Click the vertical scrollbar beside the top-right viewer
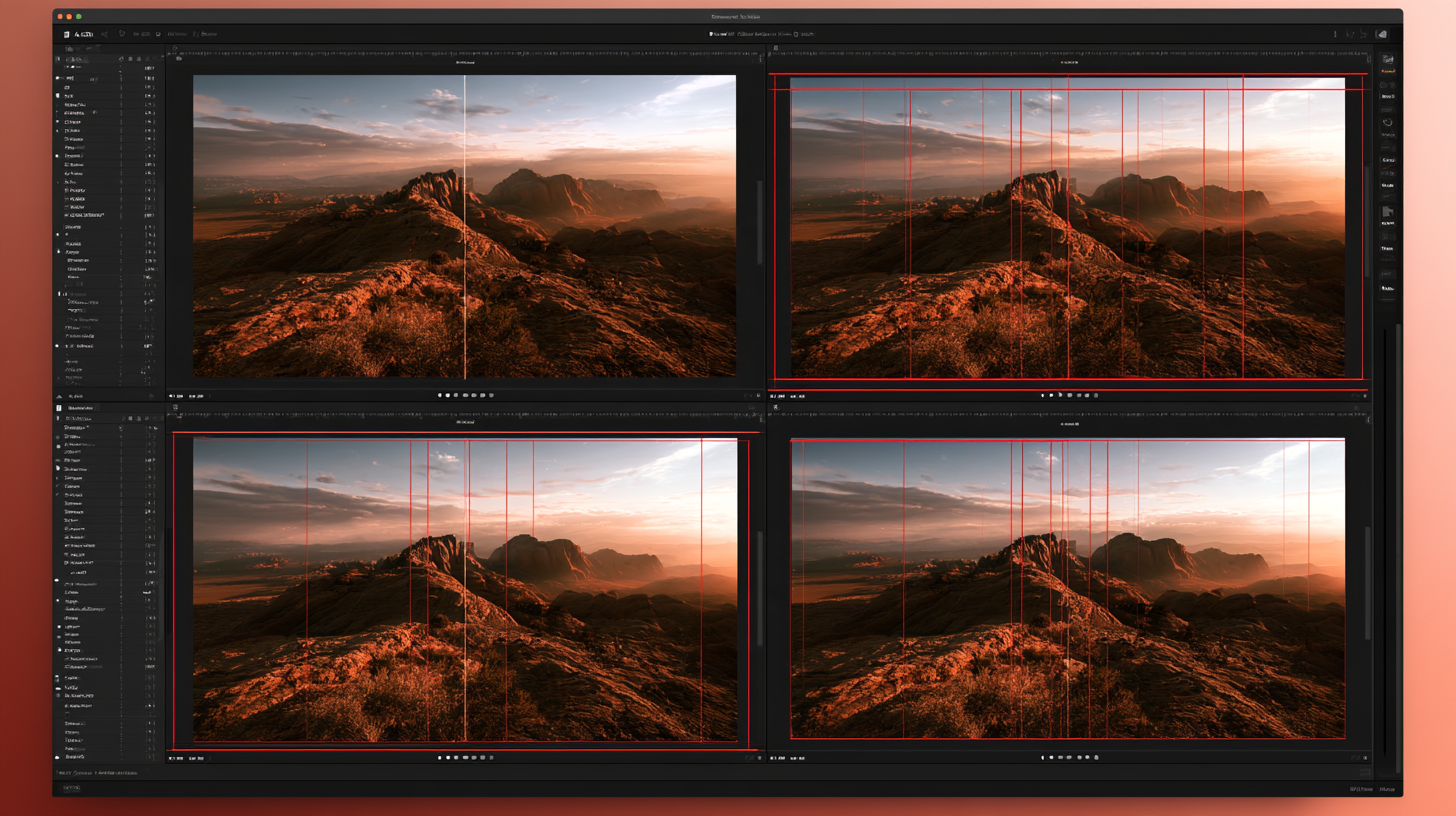 point(1367,222)
